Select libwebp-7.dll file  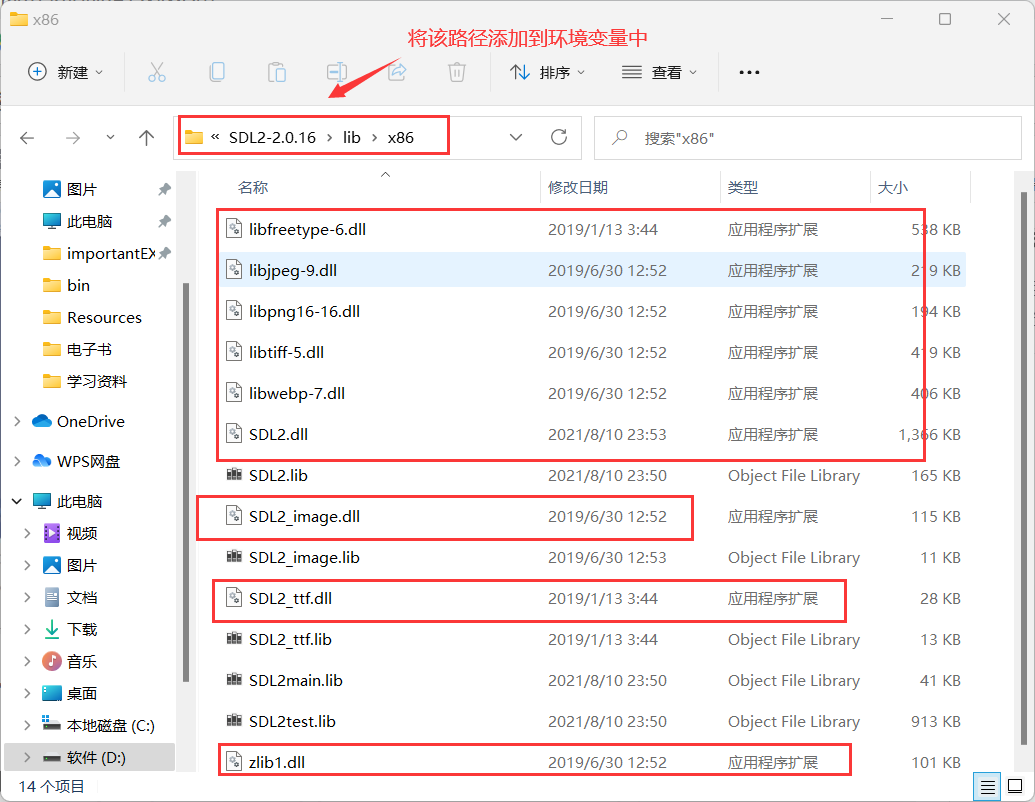[x=296, y=393]
